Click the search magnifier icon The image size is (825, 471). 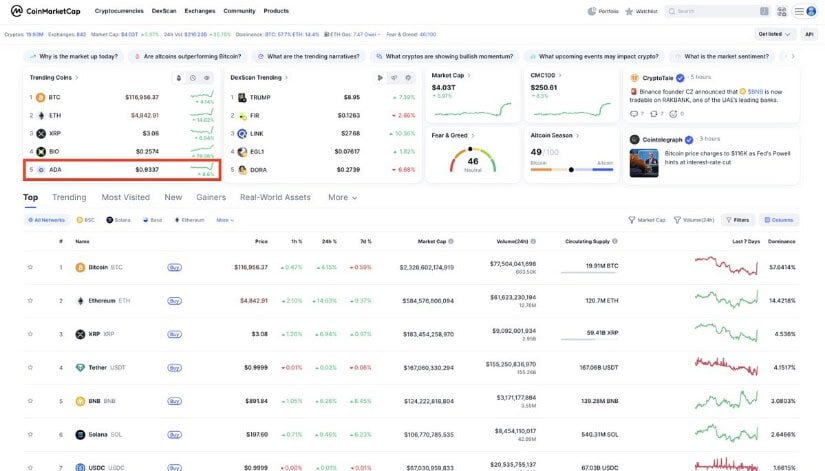click(672, 11)
